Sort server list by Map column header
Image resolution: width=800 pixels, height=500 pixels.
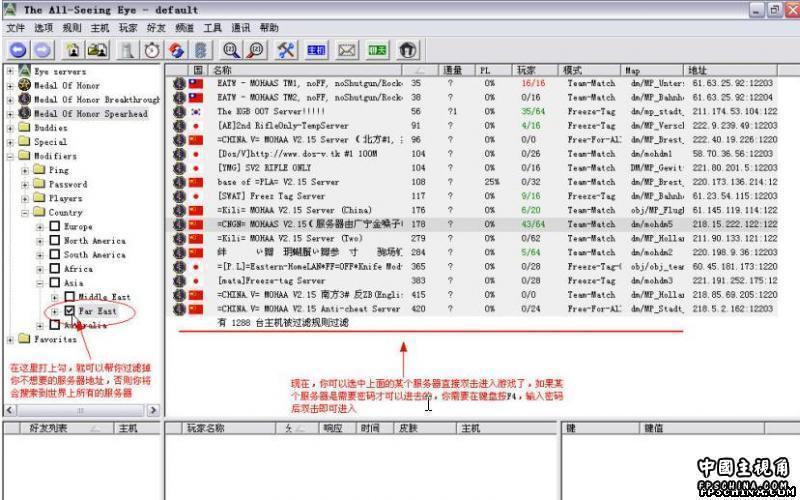[x=652, y=70]
